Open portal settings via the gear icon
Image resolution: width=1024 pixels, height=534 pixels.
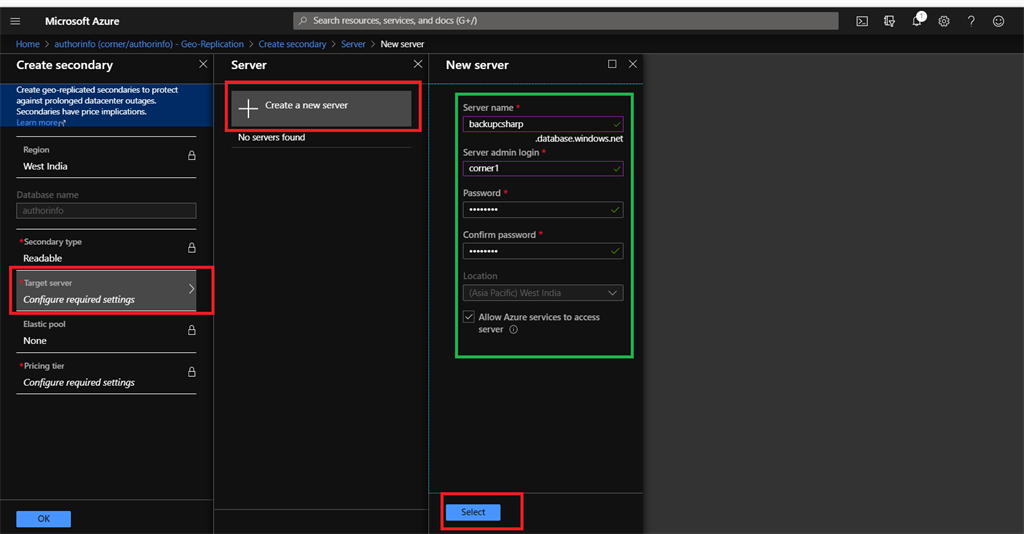coord(944,21)
